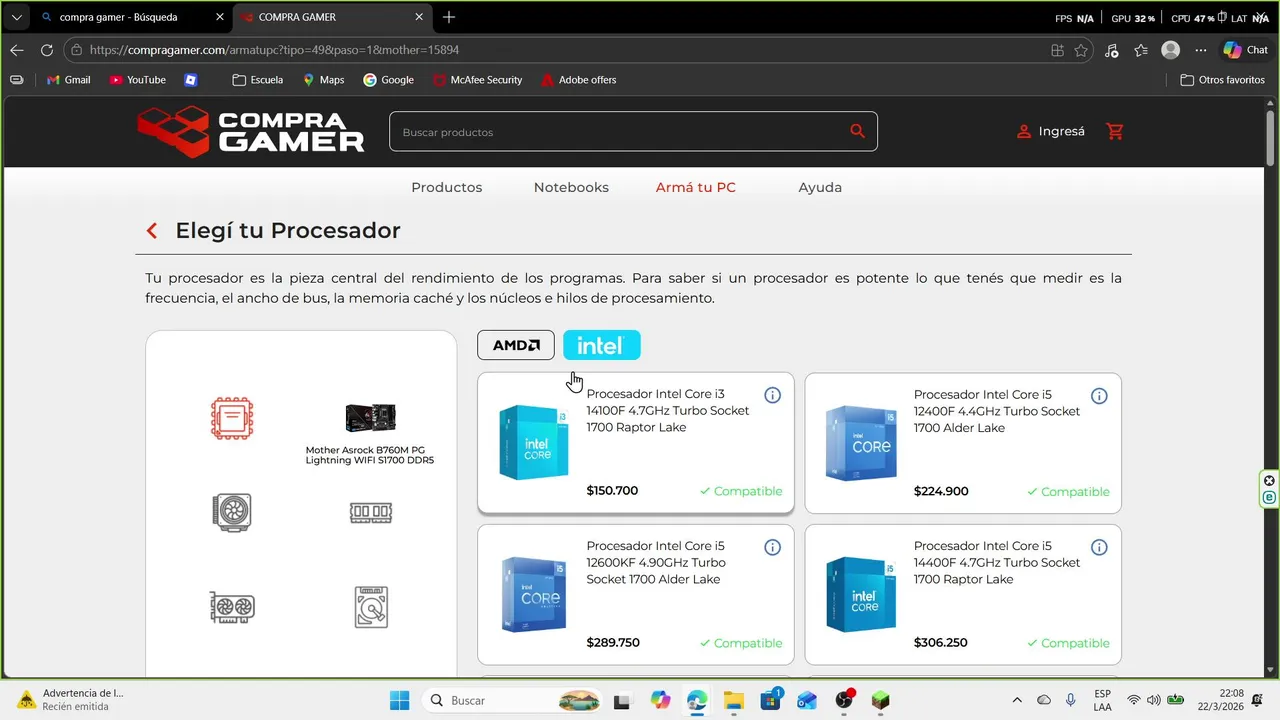Open browser settings and more menu
The width and height of the screenshot is (1280, 720).
tap(1201, 50)
